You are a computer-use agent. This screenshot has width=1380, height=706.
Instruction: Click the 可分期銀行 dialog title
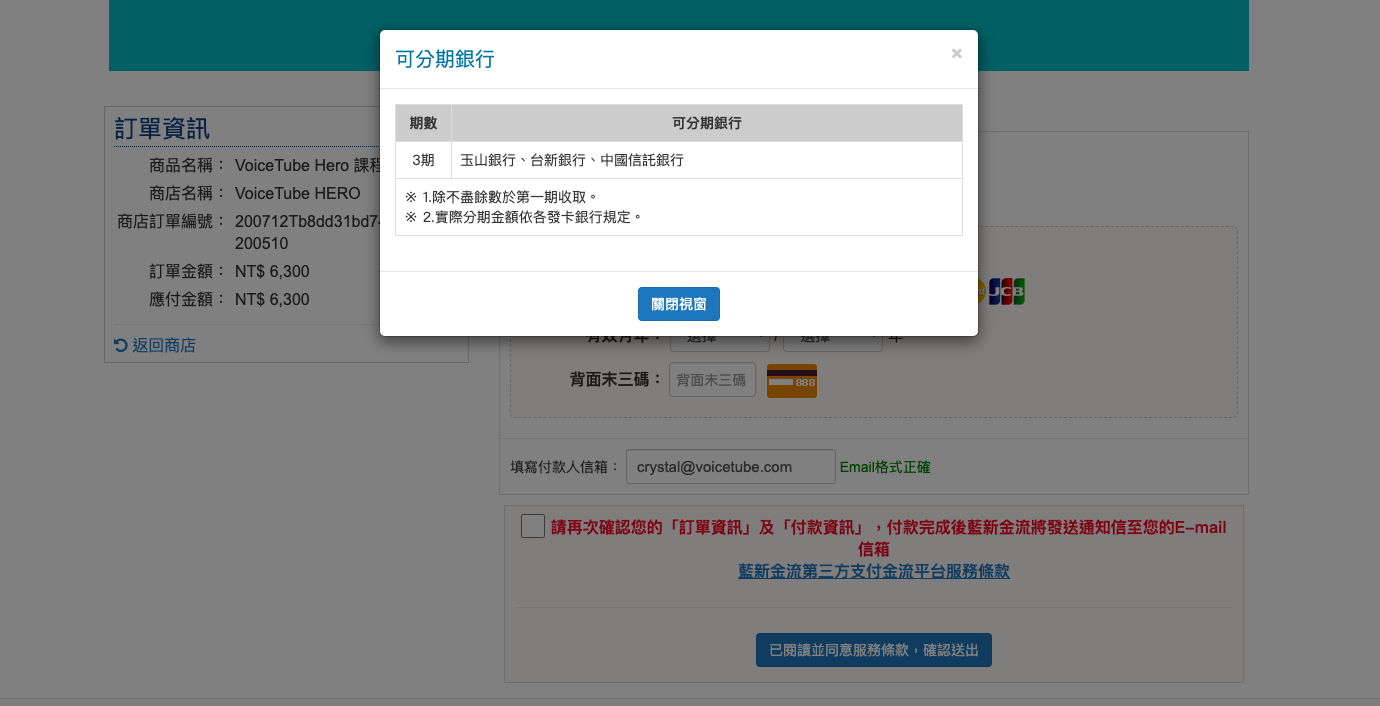(445, 59)
